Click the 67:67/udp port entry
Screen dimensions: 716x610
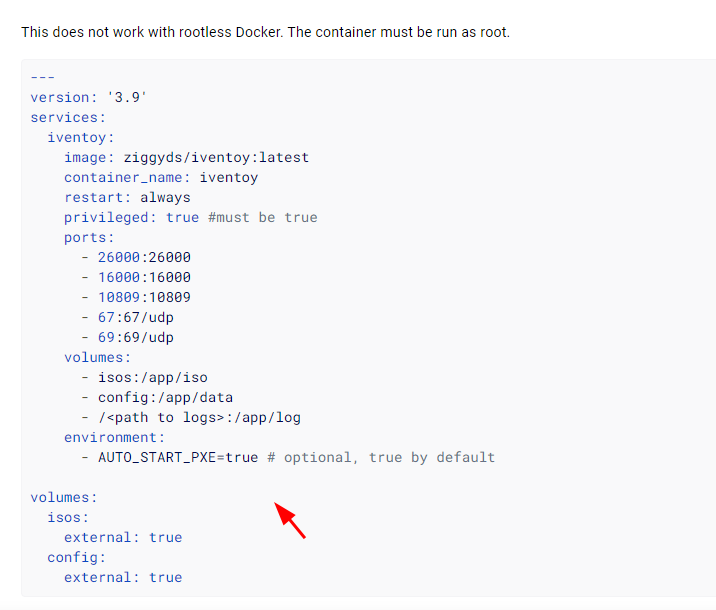(136, 317)
